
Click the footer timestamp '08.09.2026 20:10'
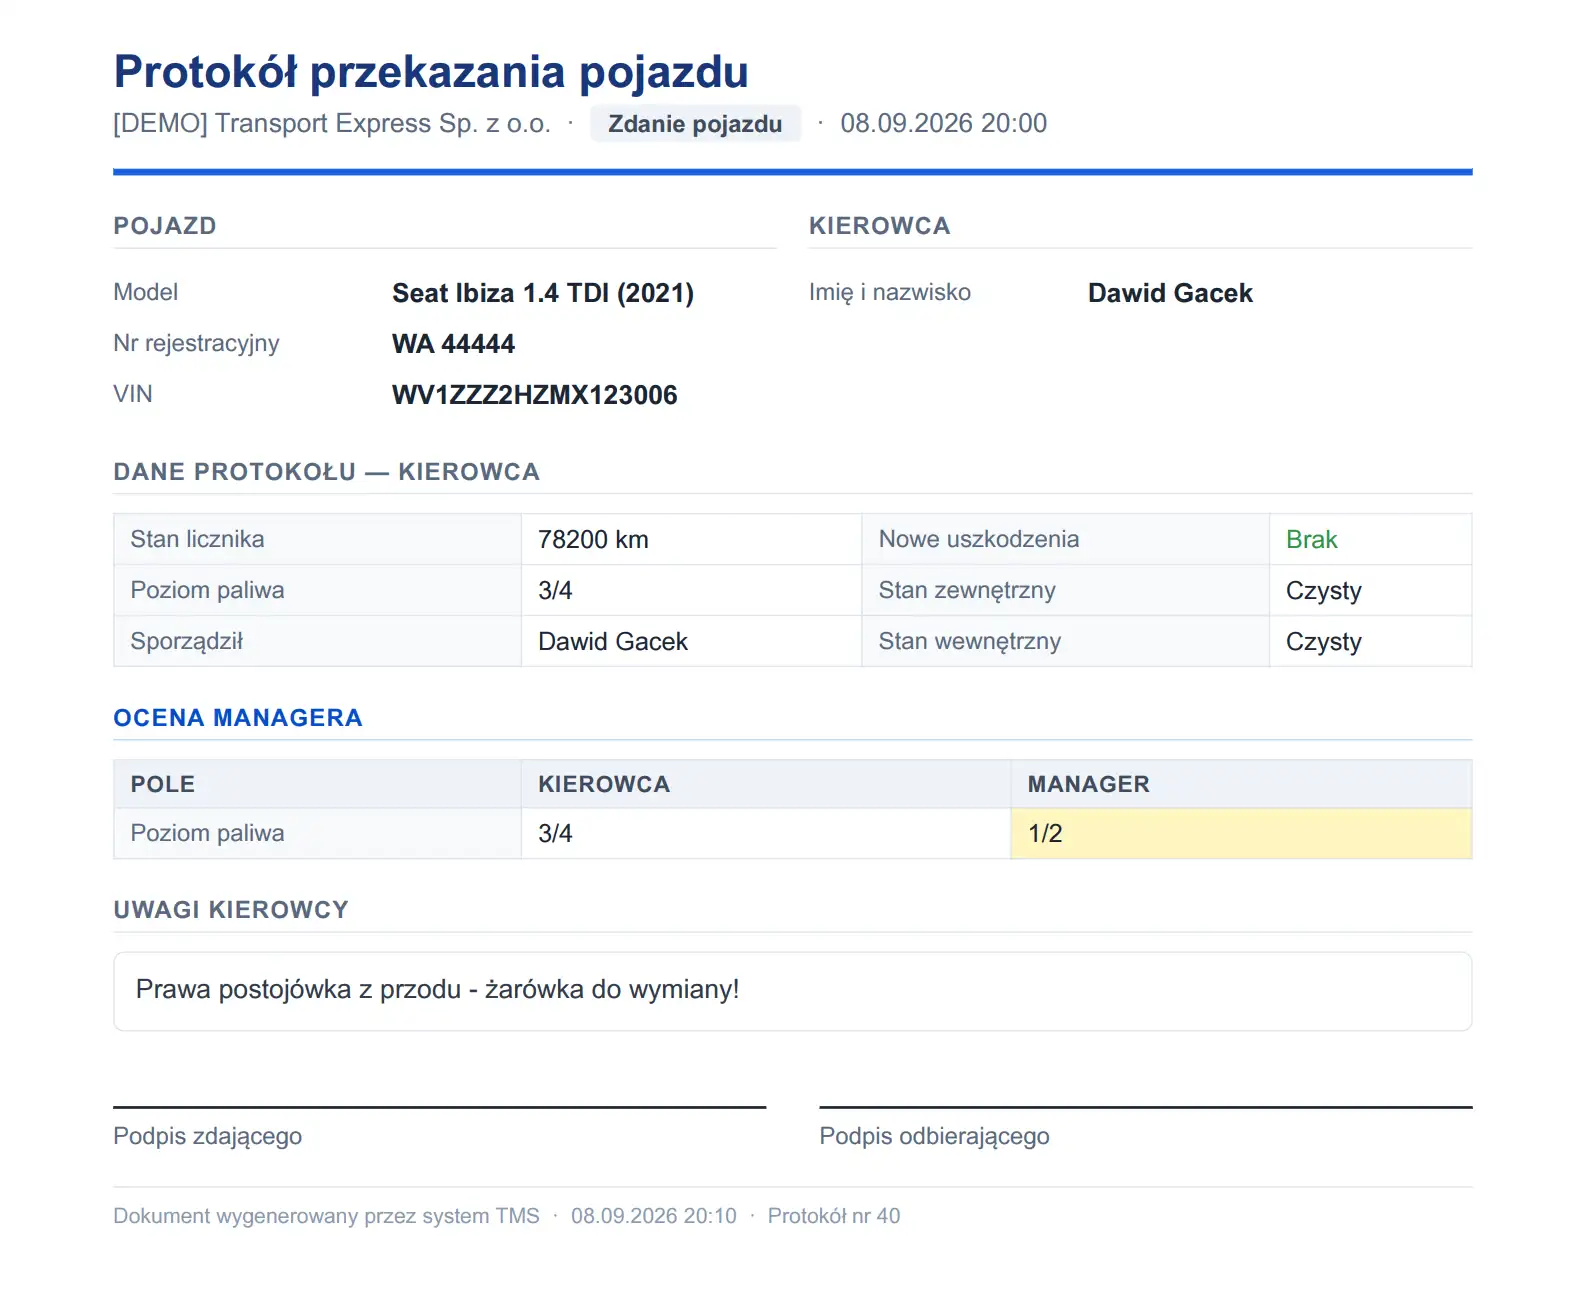click(654, 1216)
